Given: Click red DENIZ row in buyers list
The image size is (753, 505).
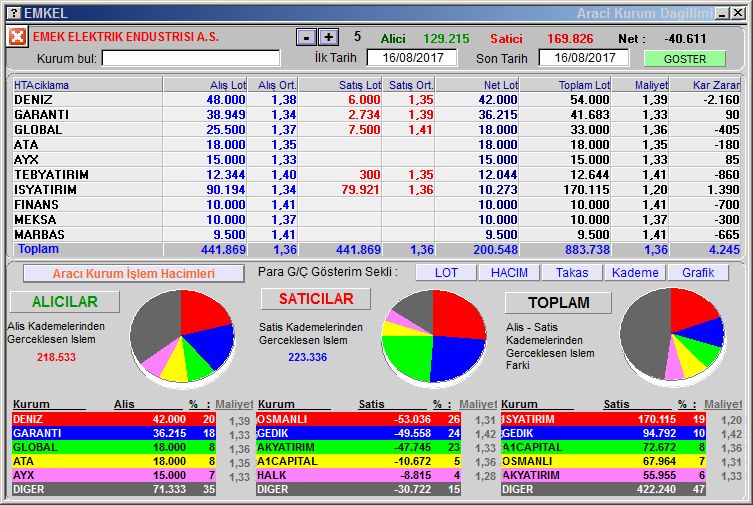Looking at the screenshot, I should 114,419.
